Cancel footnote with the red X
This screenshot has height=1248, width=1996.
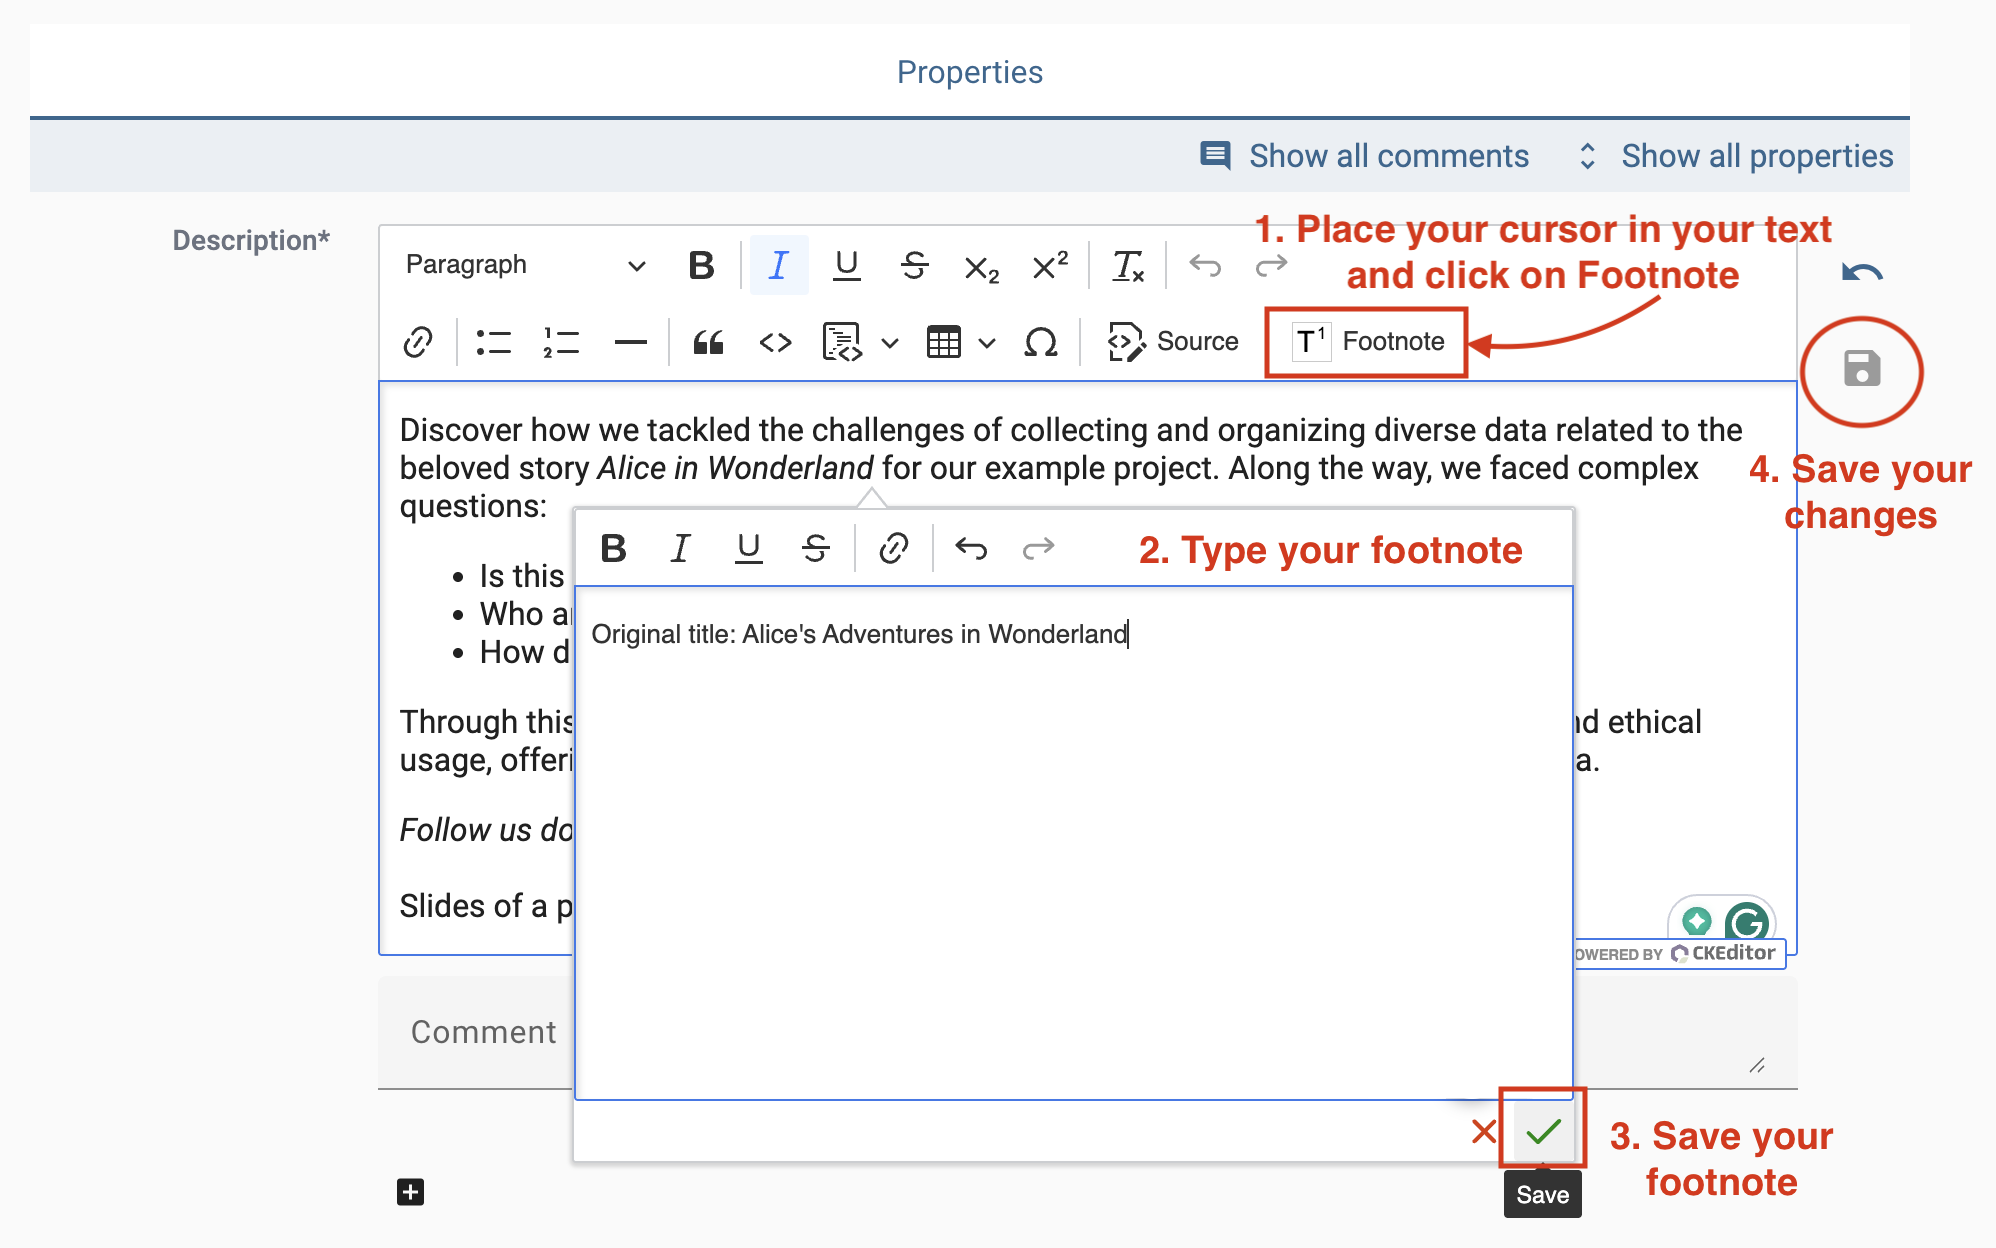(1484, 1131)
